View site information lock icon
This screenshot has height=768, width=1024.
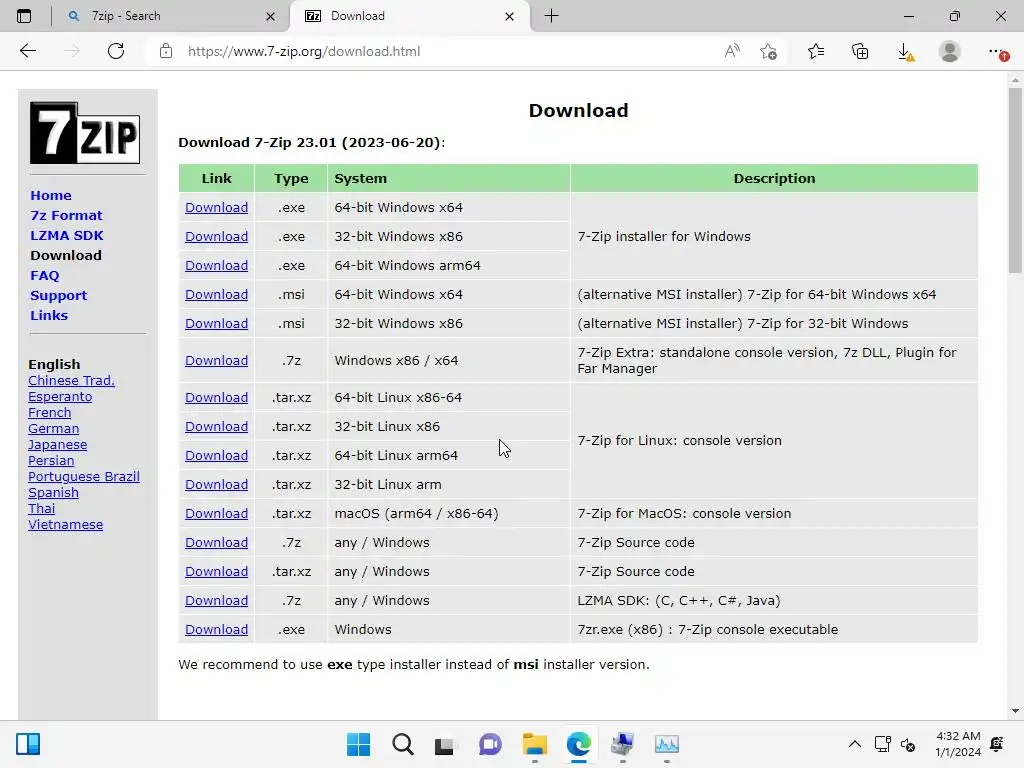click(x=166, y=51)
